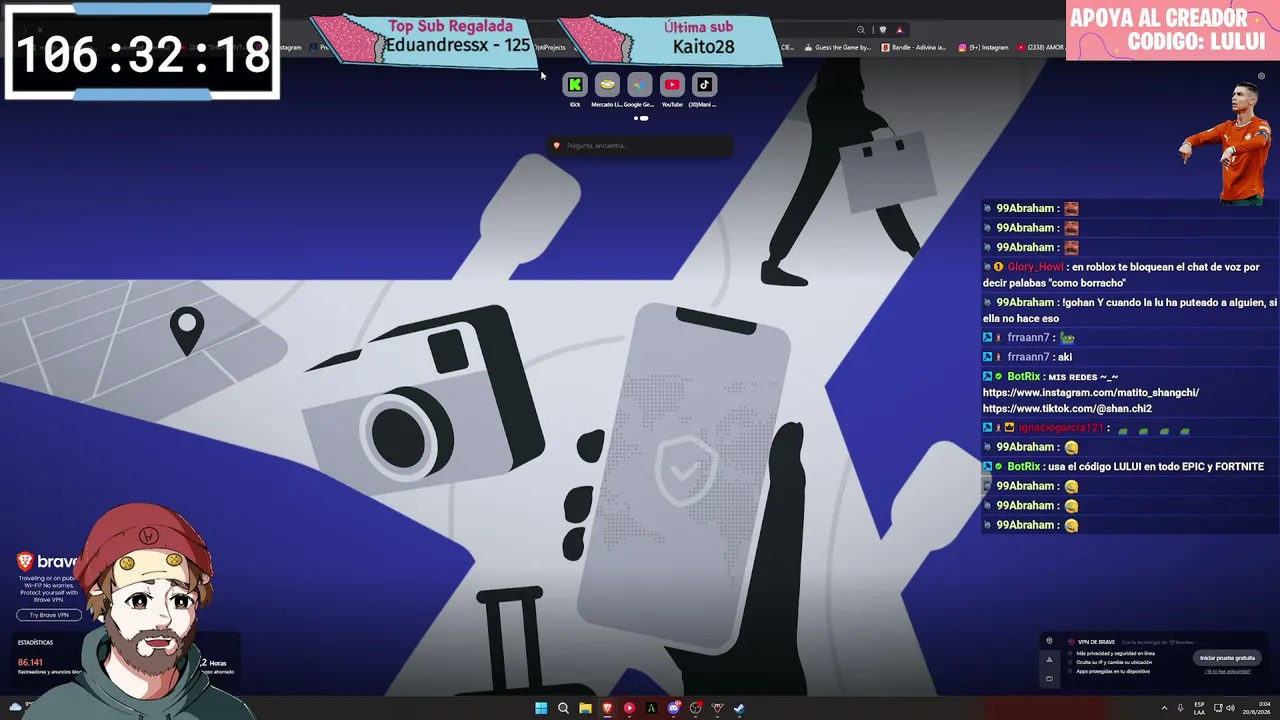Open File Explorer from the taskbar
Screen dimensions: 1280x720
click(585, 708)
